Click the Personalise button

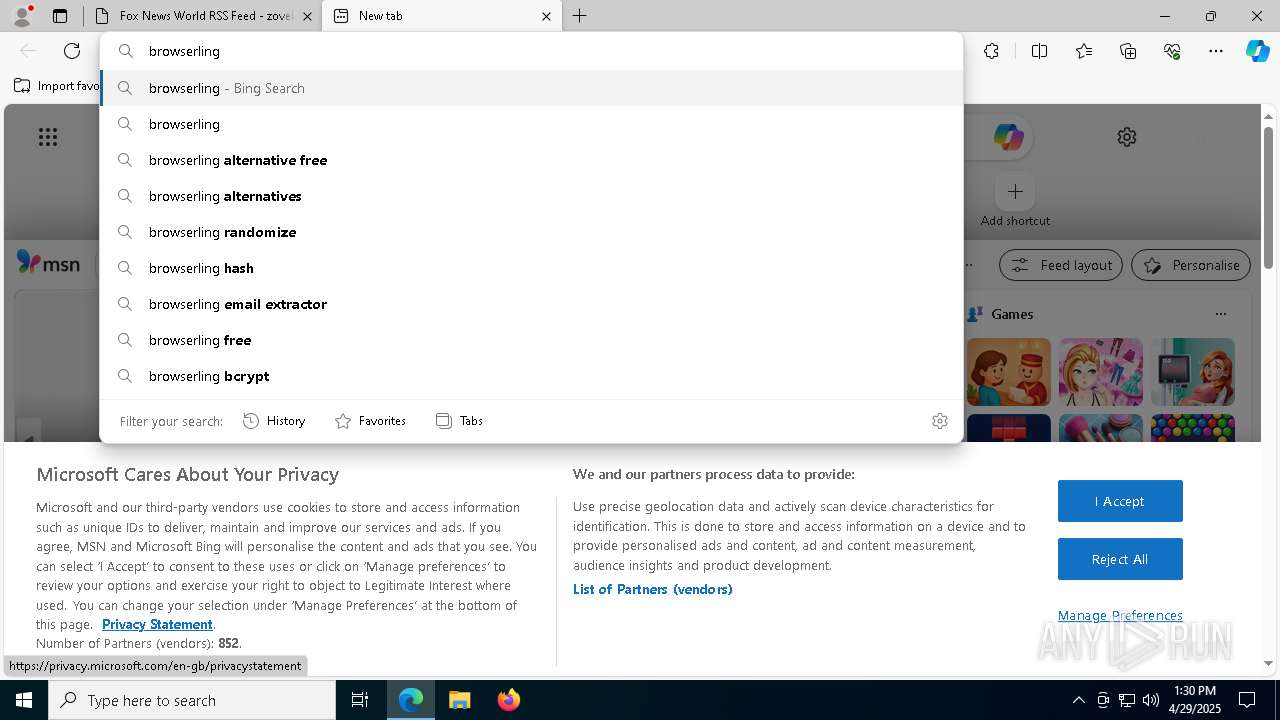coord(1191,265)
